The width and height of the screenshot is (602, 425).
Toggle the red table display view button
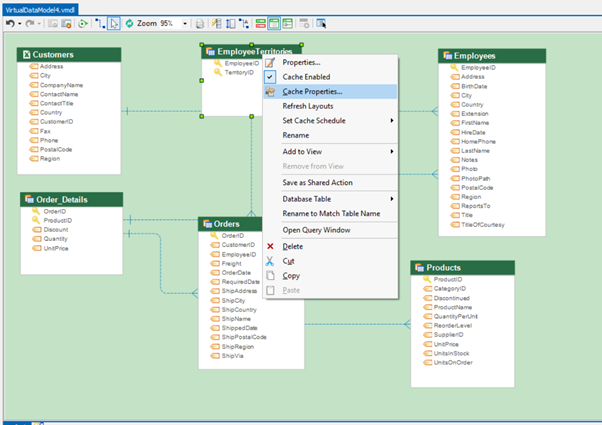259,22
